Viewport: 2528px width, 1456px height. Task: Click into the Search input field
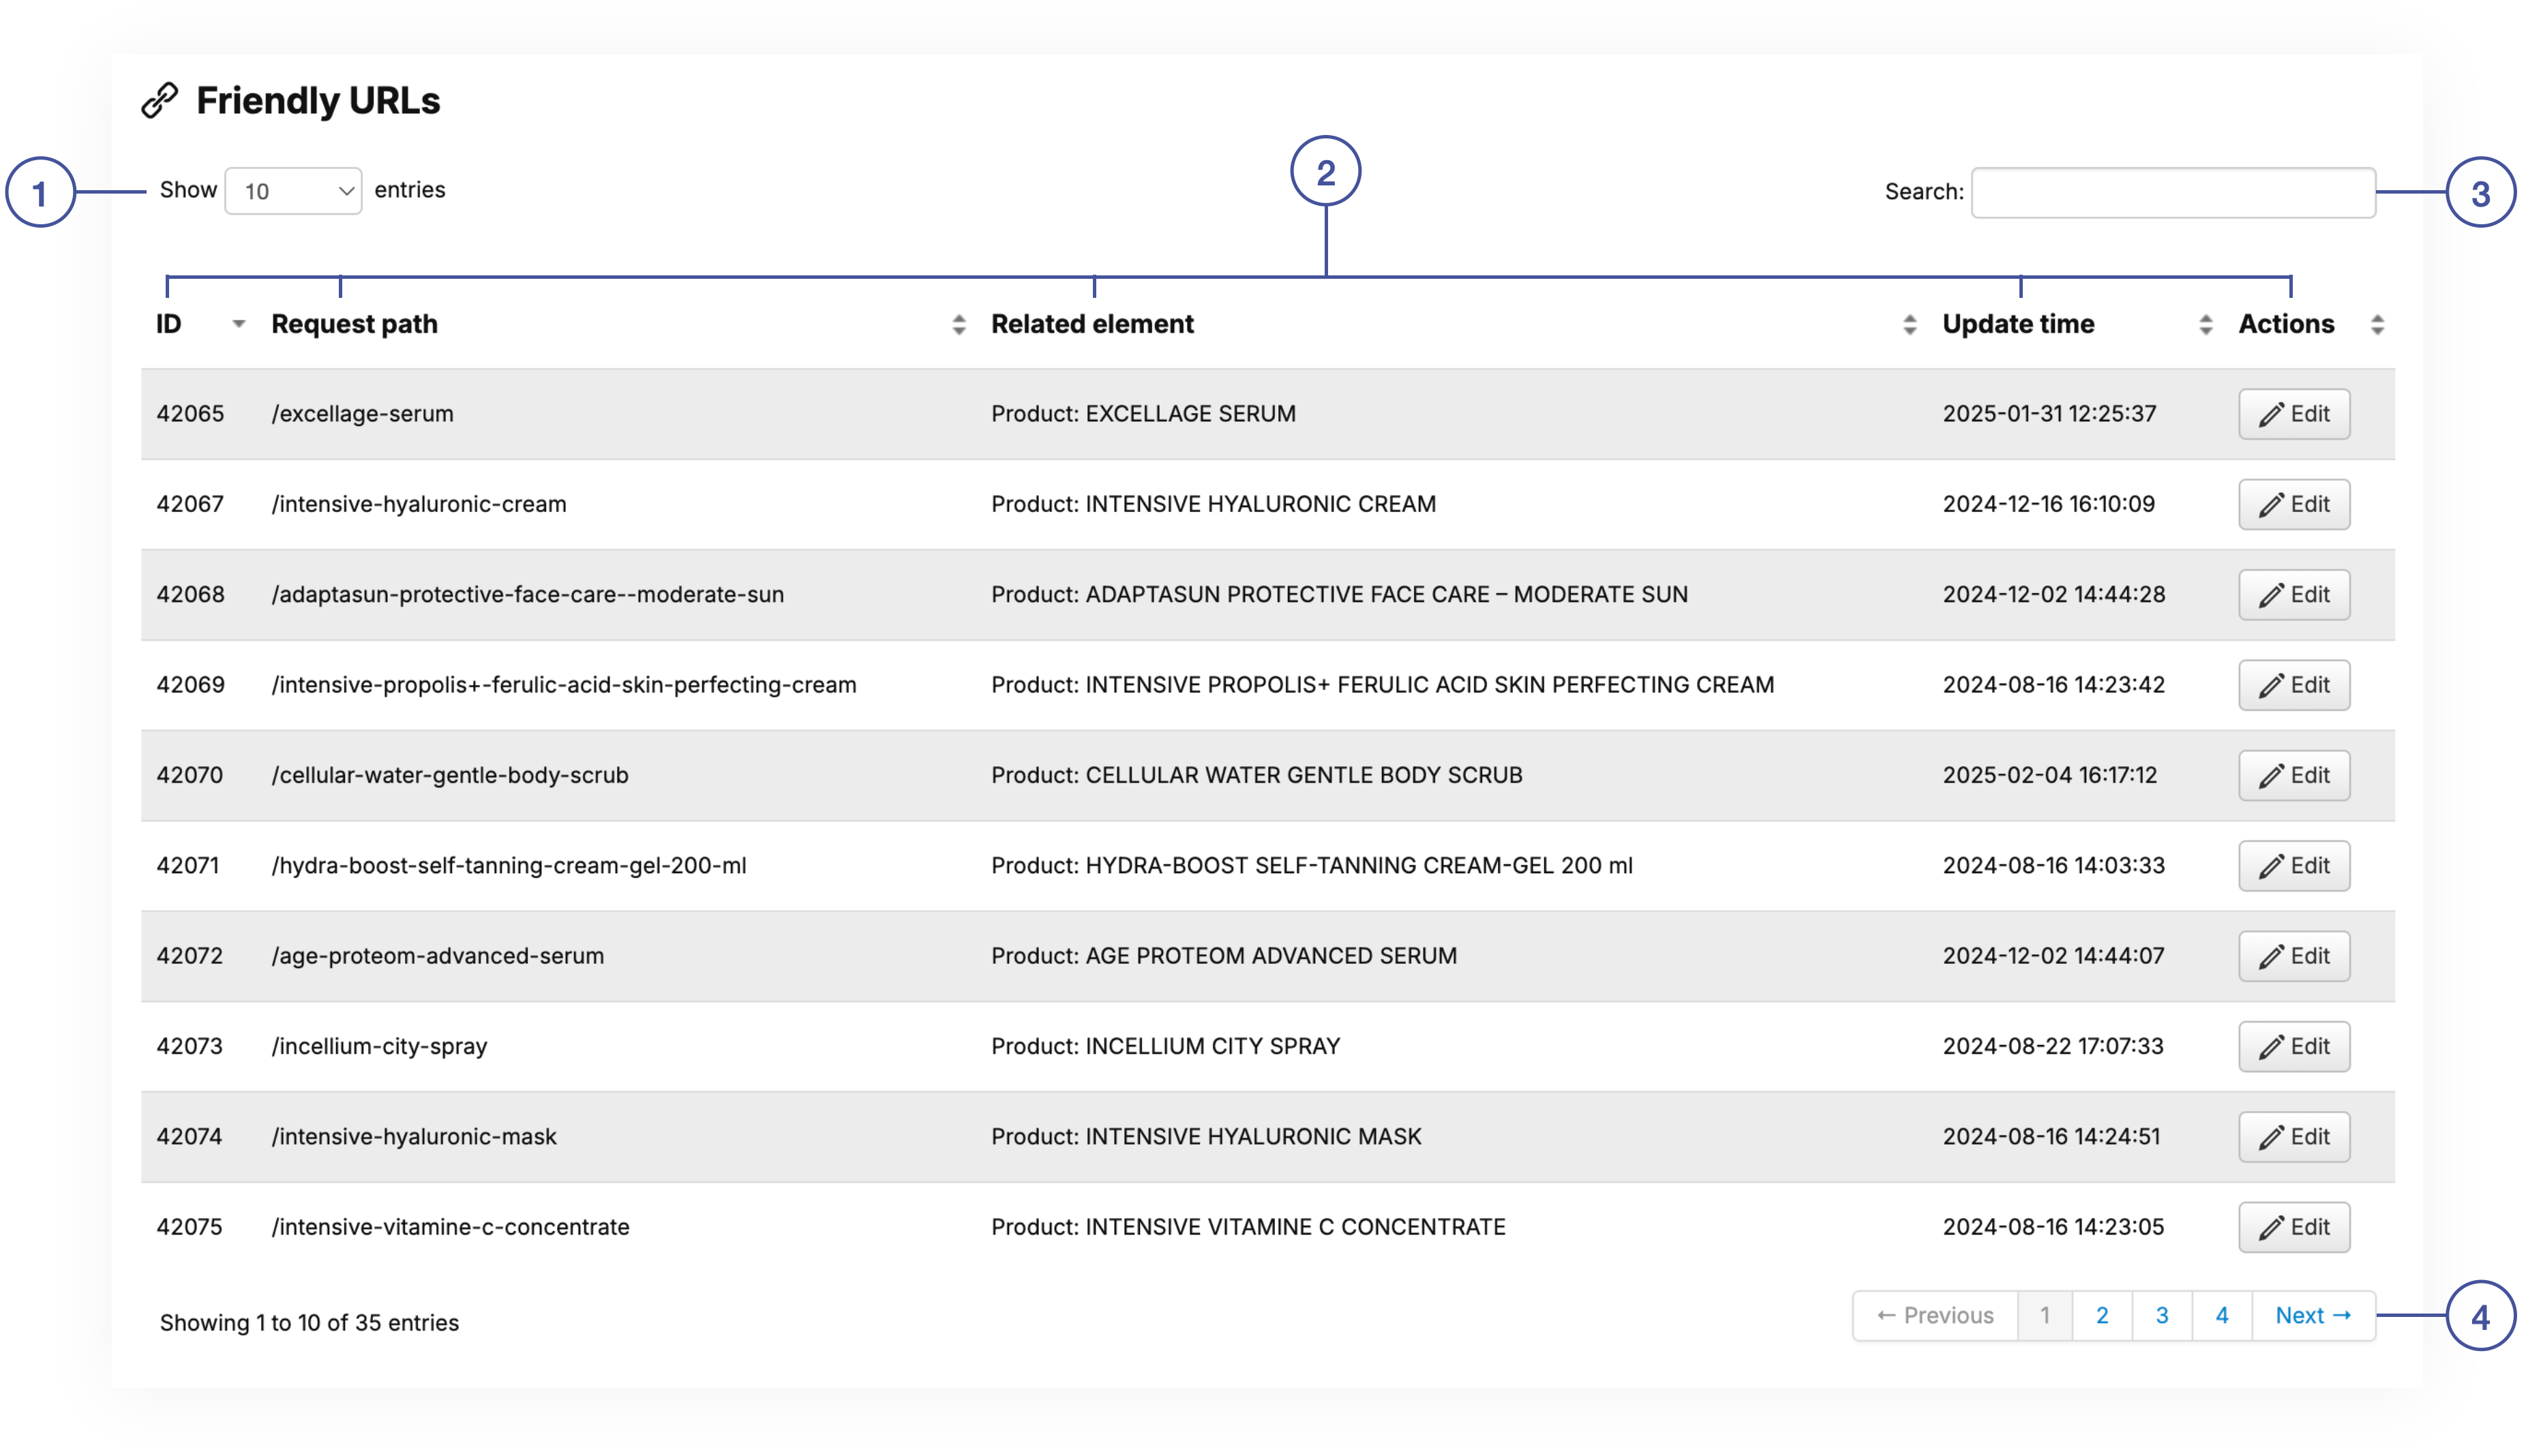pos(2172,192)
